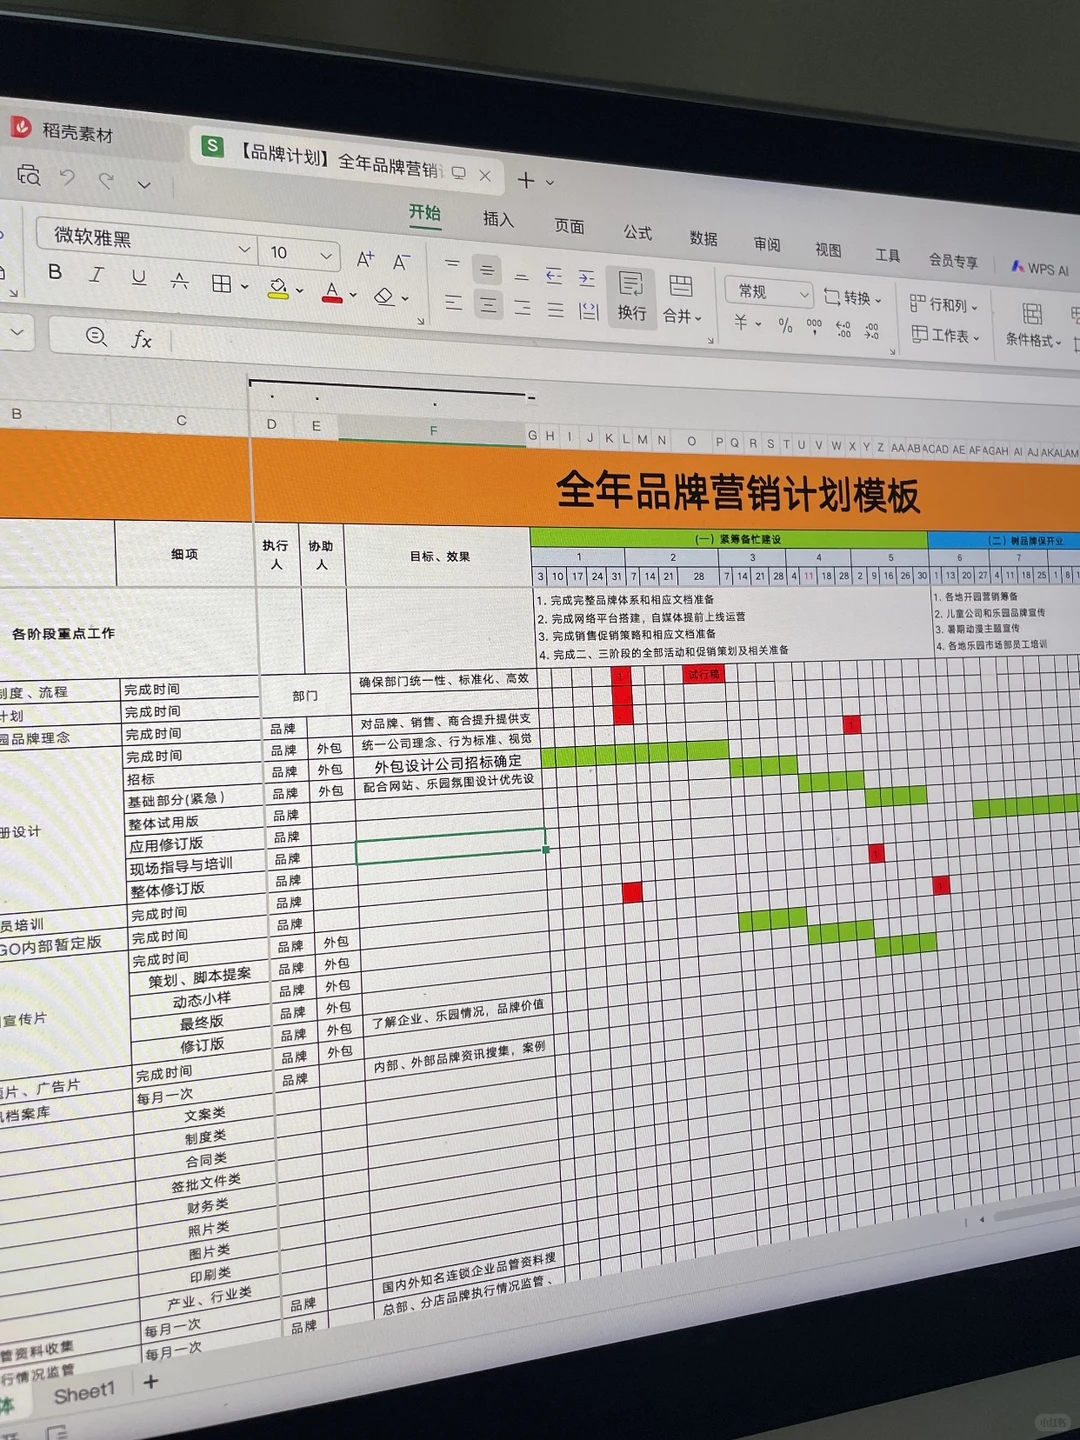The height and width of the screenshot is (1440, 1080).
Task: Open WPS AI
Action: point(1043,268)
